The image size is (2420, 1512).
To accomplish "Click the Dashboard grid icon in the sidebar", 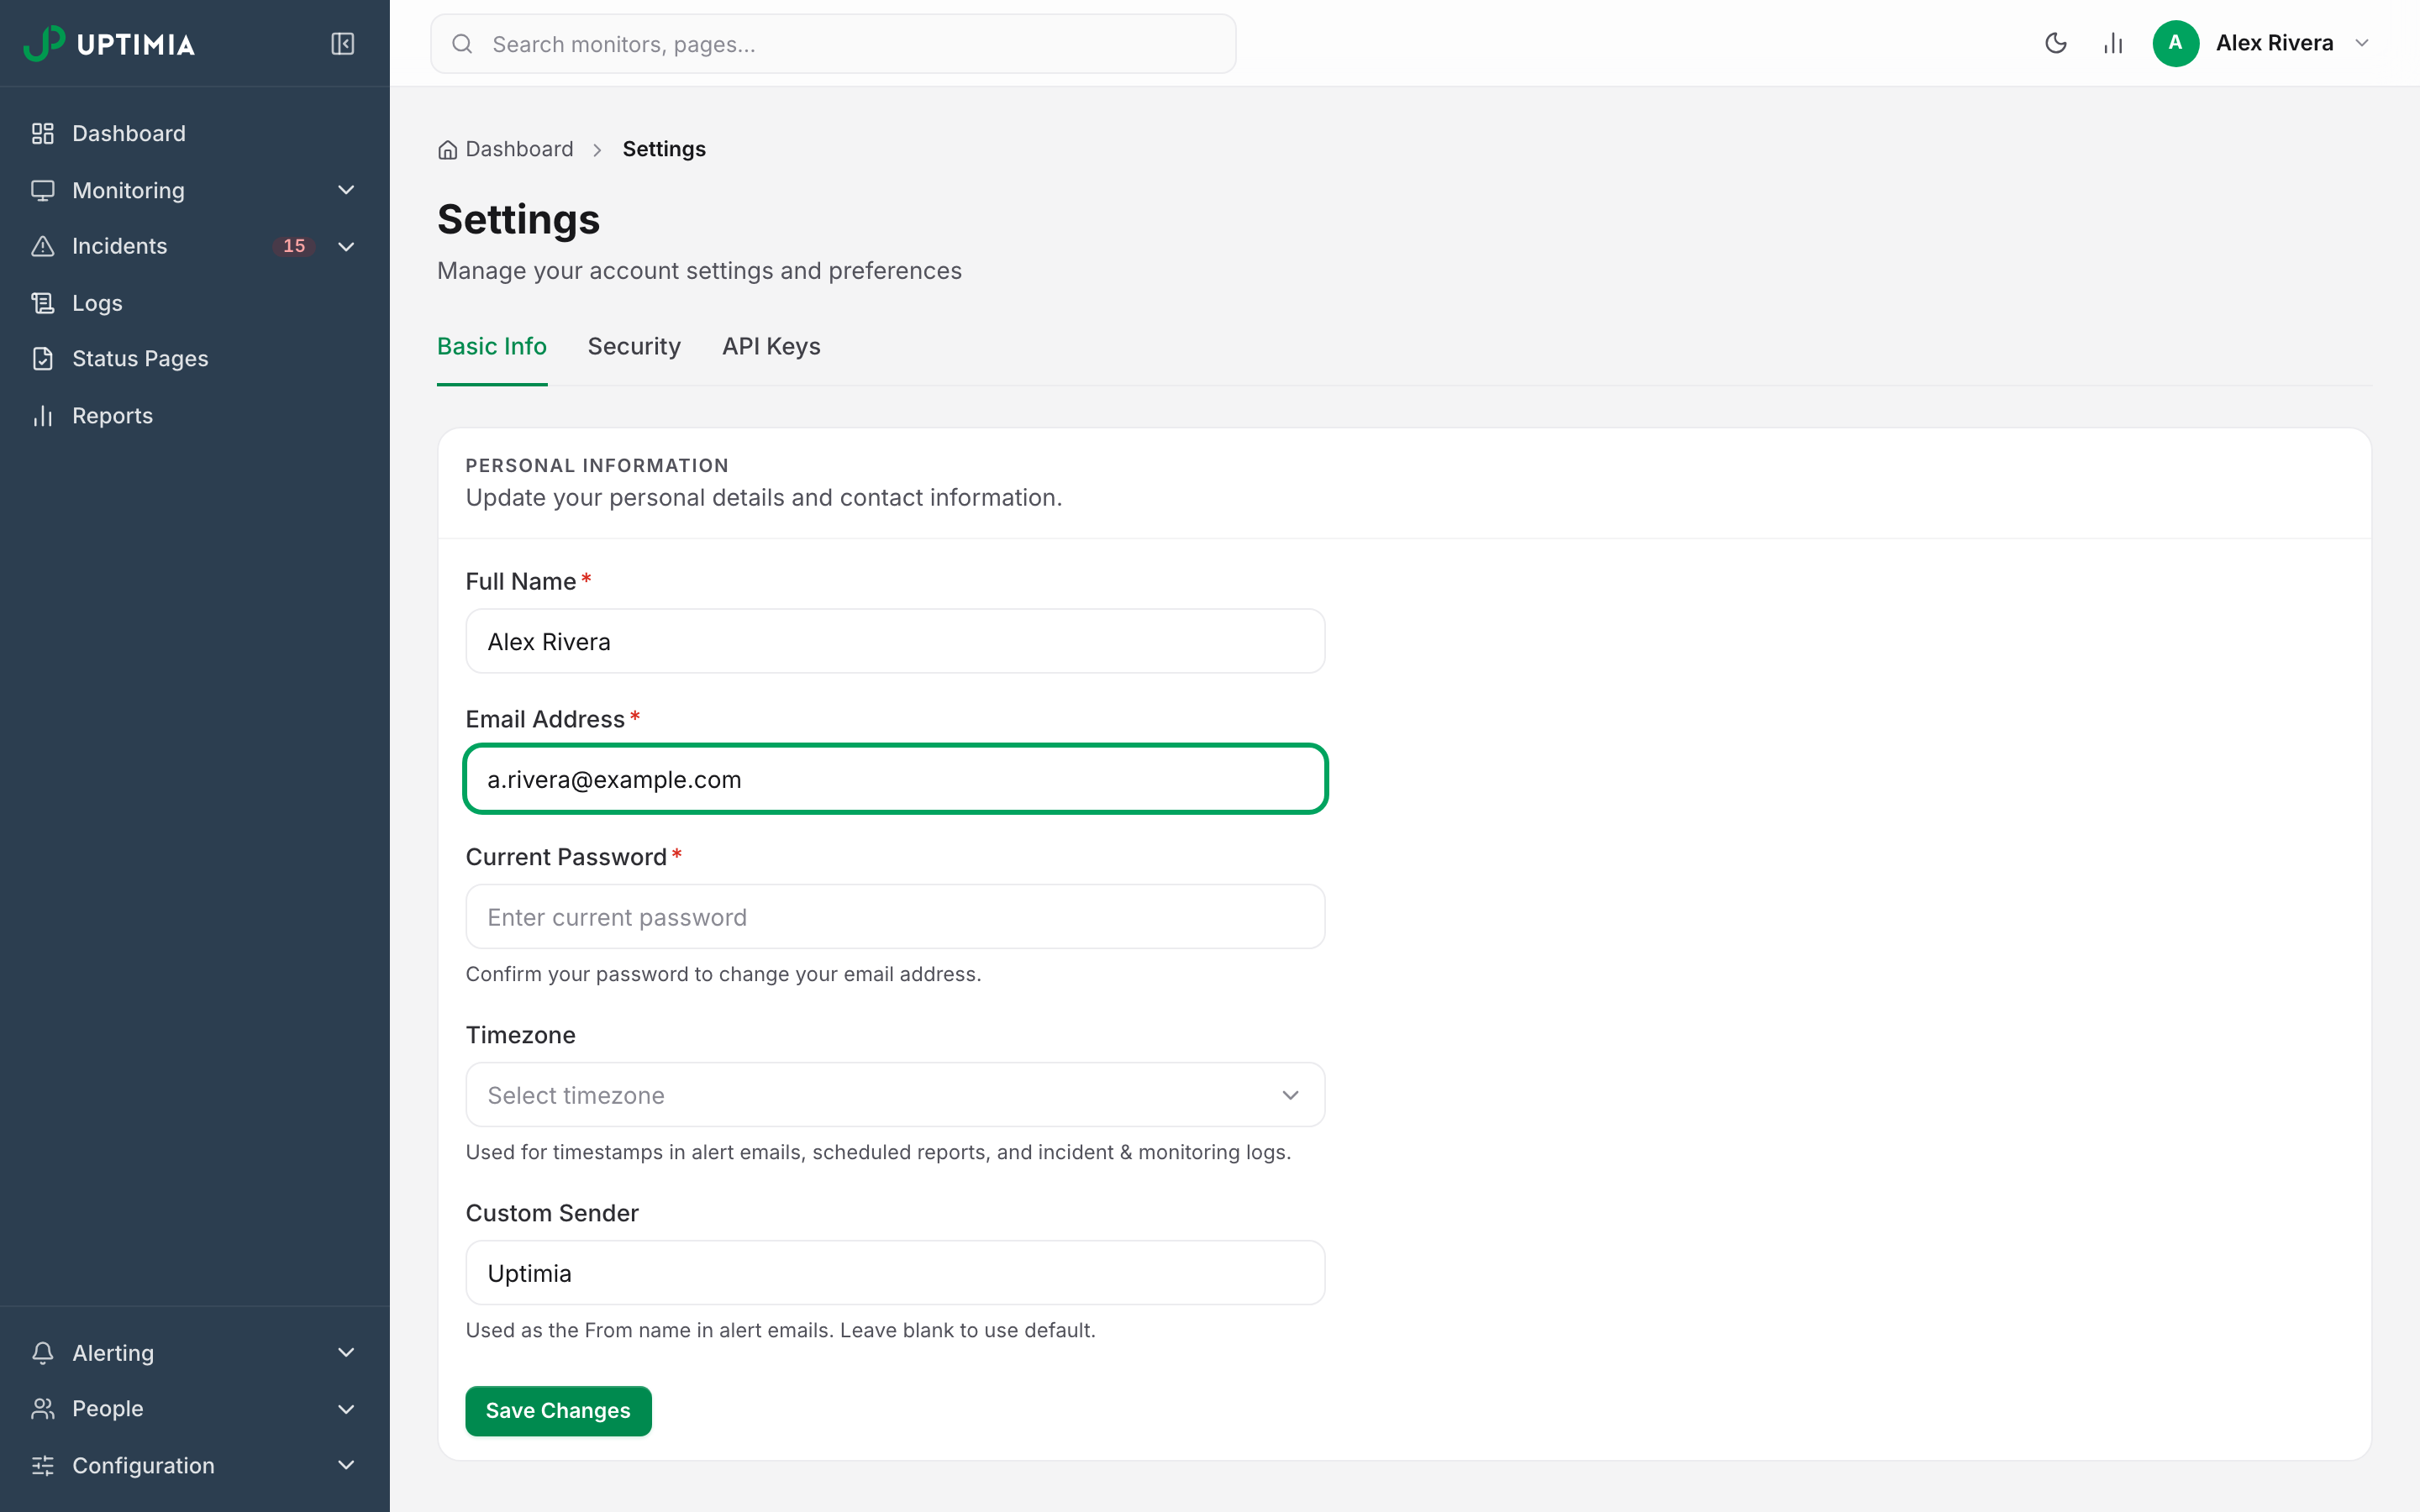I will [43, 133].
